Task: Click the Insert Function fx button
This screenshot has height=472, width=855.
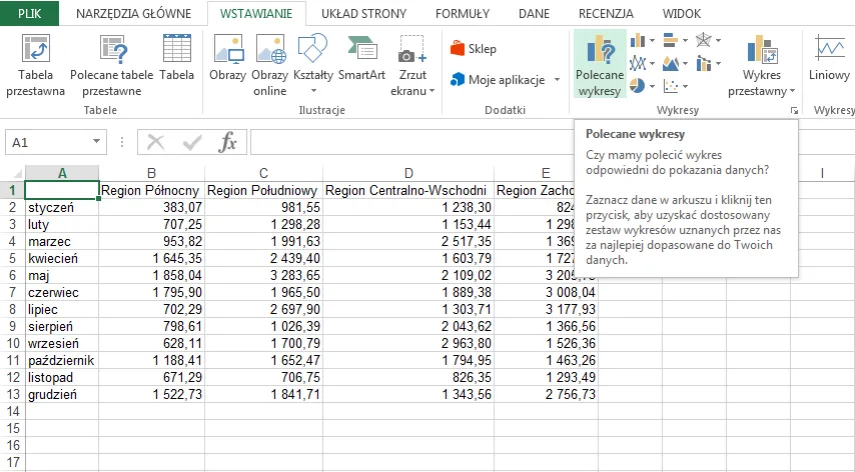Action: click(x=228, y=143)
